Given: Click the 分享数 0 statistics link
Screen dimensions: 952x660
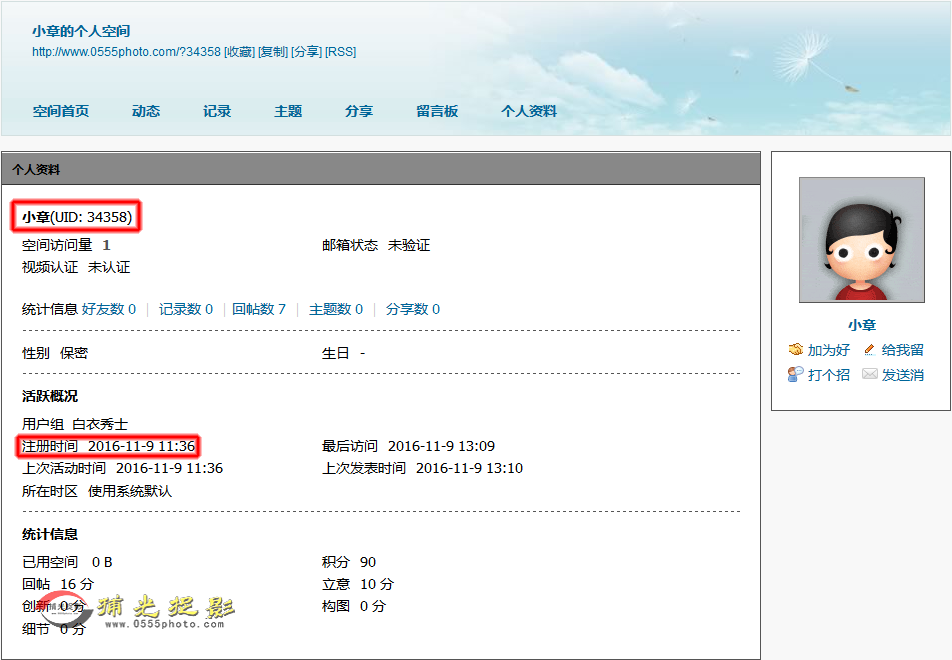Looking at the screenshot, I should pyautogui.click(x=413, y=309).
